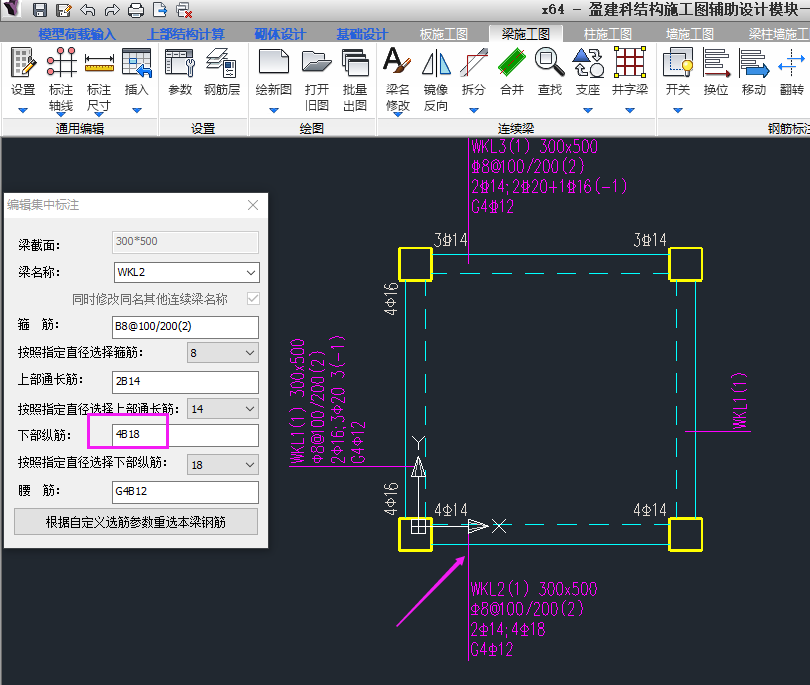Click the 2⌀14;2⌀20+1⌀16(-1) annotation line

point(549,186)
